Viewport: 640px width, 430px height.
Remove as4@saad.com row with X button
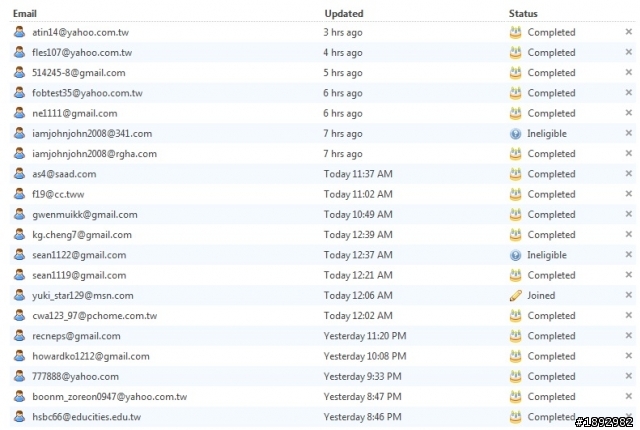pos(629,173)
